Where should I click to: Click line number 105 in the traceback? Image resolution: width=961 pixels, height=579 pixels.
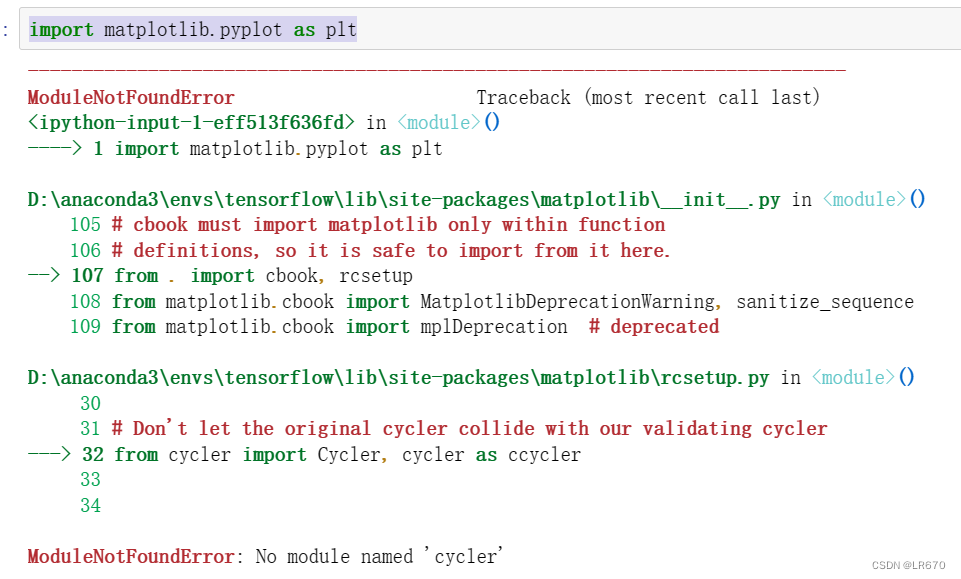pyautogui.click(x=85, y=224)
